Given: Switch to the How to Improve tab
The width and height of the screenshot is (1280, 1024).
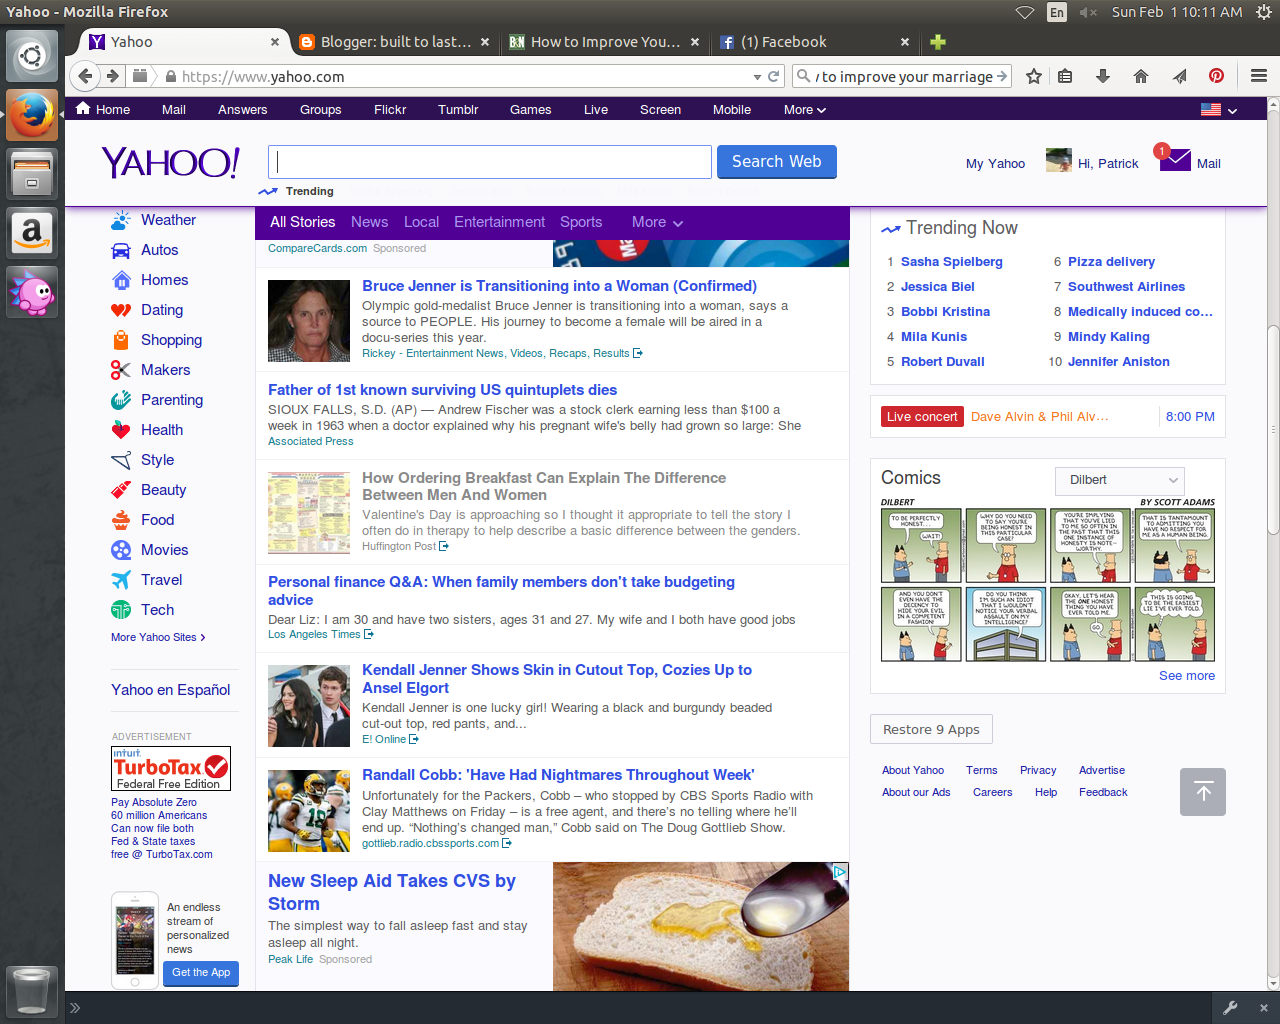Looking at the screenshot, I should pyautogui.click(x=605, y=42).
